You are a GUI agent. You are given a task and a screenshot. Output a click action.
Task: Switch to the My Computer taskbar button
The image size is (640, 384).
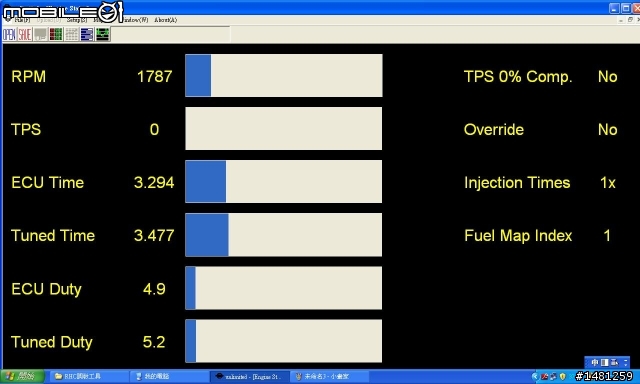(169, 376)
